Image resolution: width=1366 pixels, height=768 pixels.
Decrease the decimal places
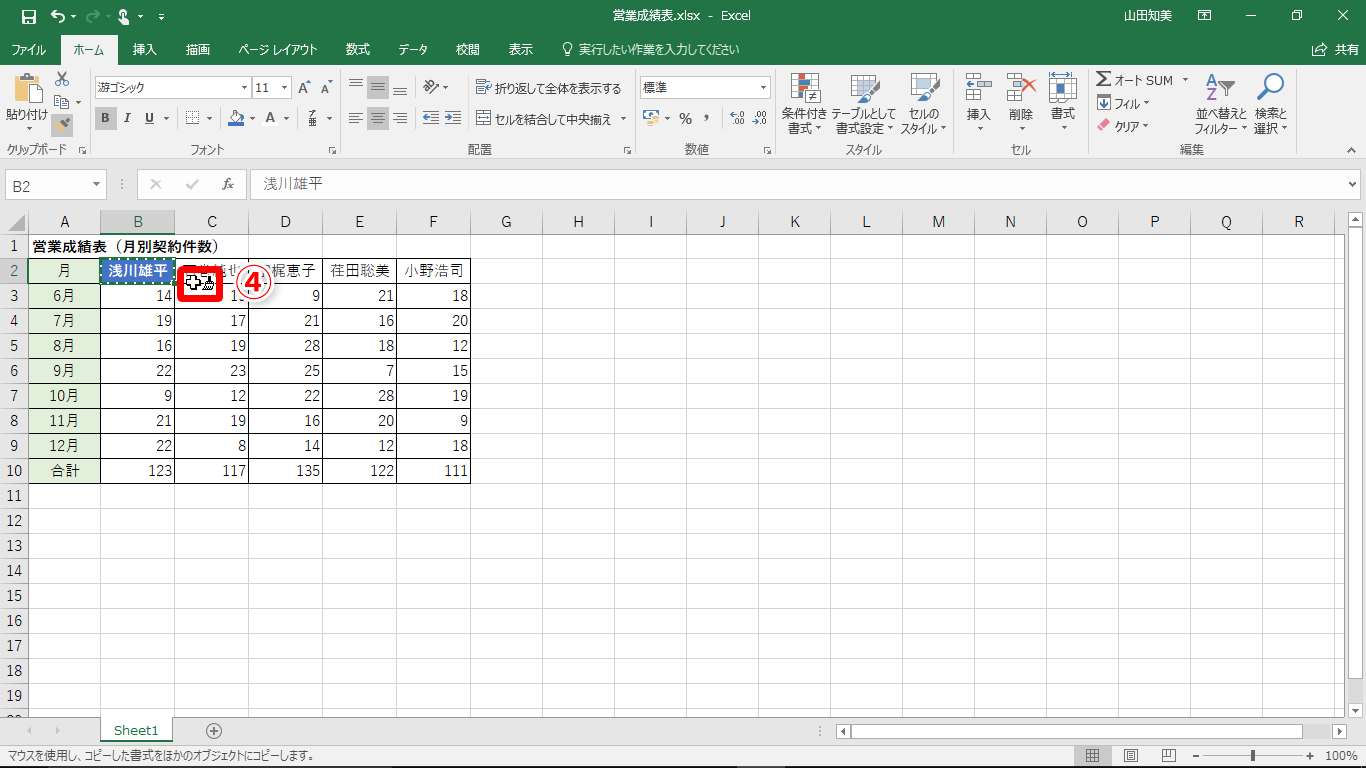(x=761, y=118)
